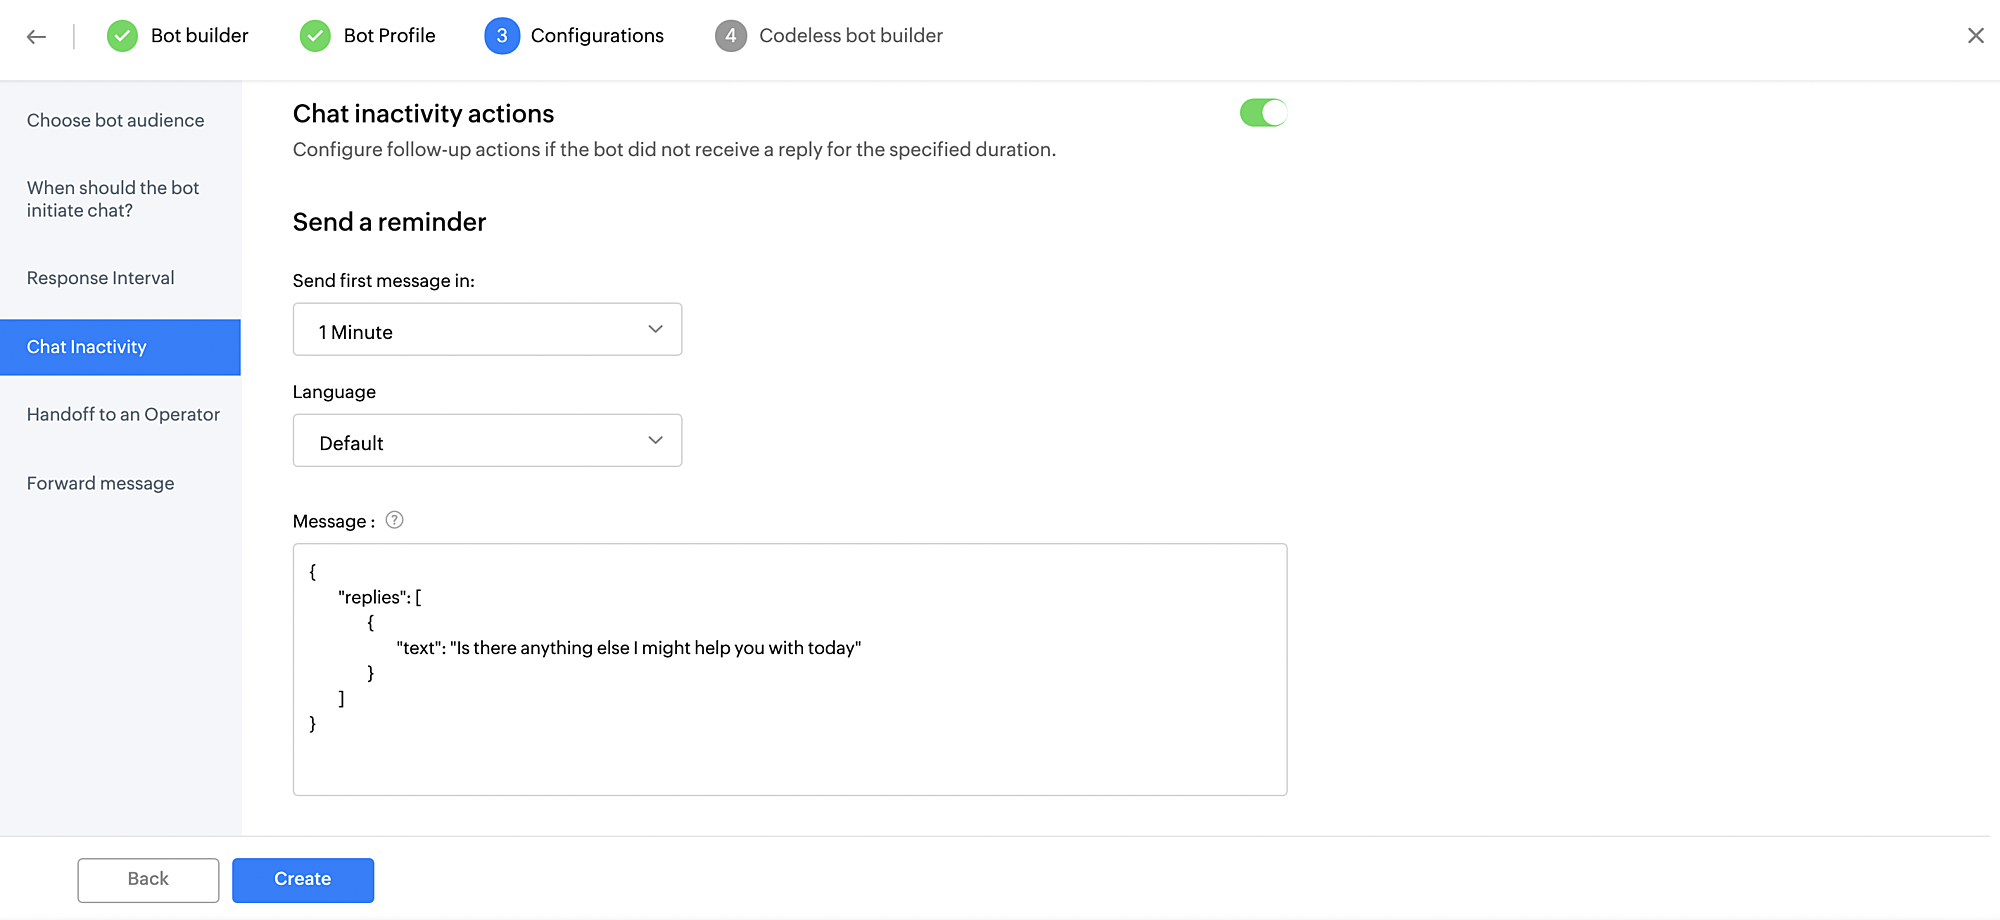Select the Chat Inactivity sidebar item
Viewport: 2000px width, 920px height.
coord(120,347)
